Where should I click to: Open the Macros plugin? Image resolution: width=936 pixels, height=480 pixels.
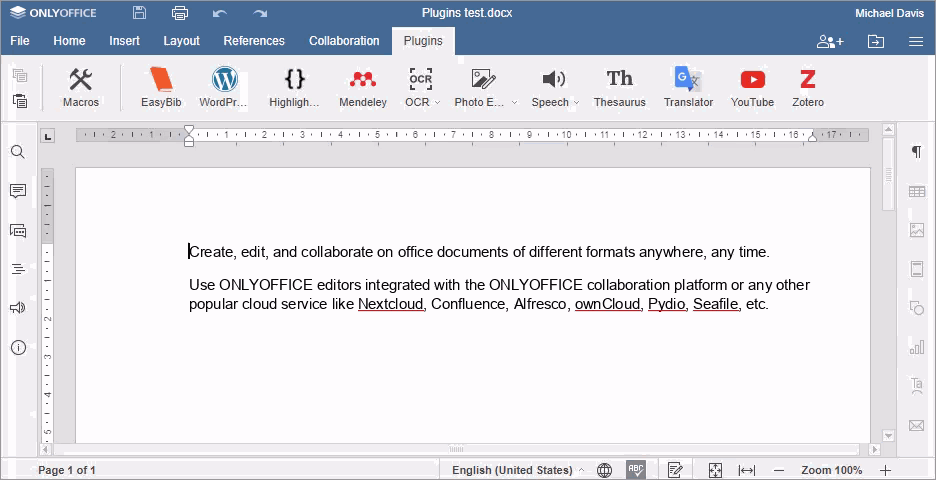point(81,87)
